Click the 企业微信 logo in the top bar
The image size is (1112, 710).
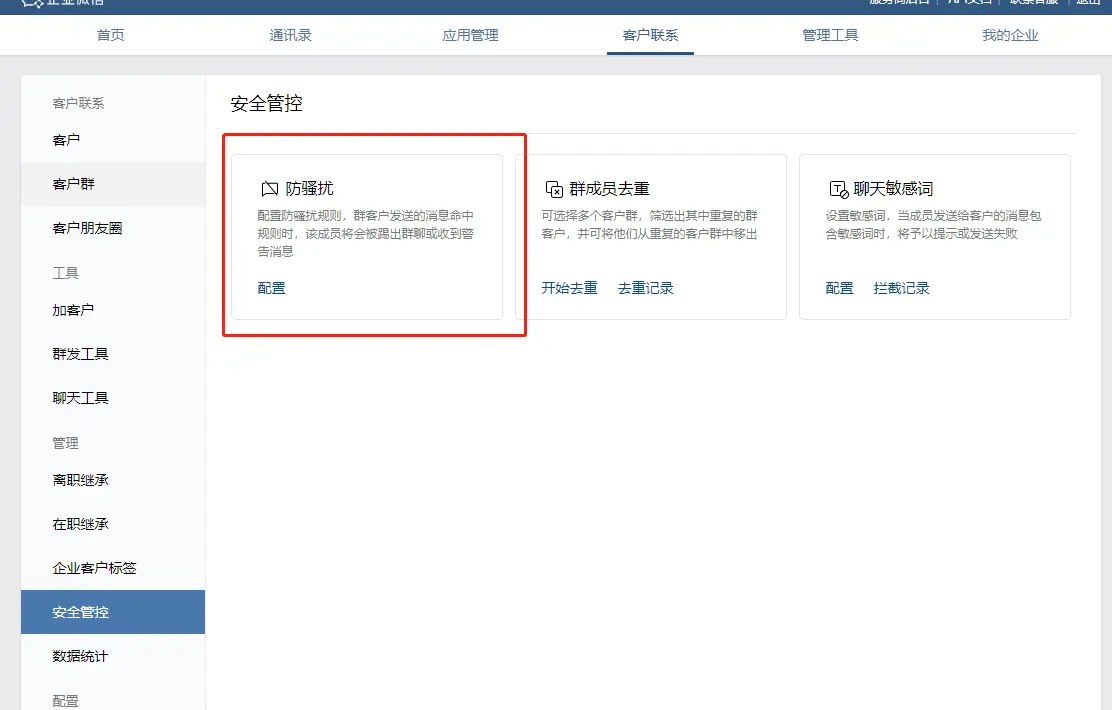tap(55, 5)
